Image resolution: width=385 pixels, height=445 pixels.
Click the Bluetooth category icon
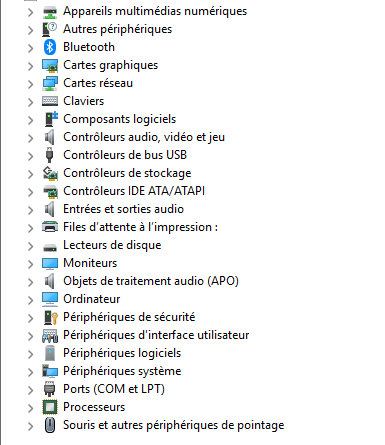[x=50, y=47]
